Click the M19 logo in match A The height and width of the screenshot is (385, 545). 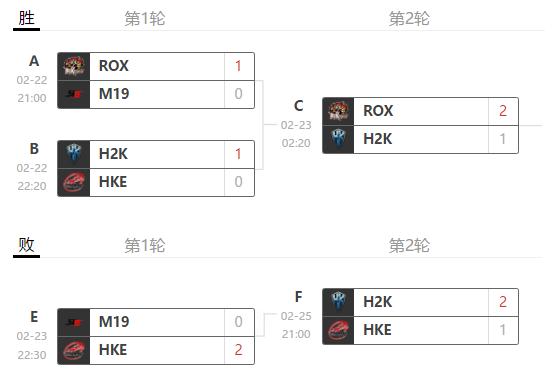coord(74,94)
